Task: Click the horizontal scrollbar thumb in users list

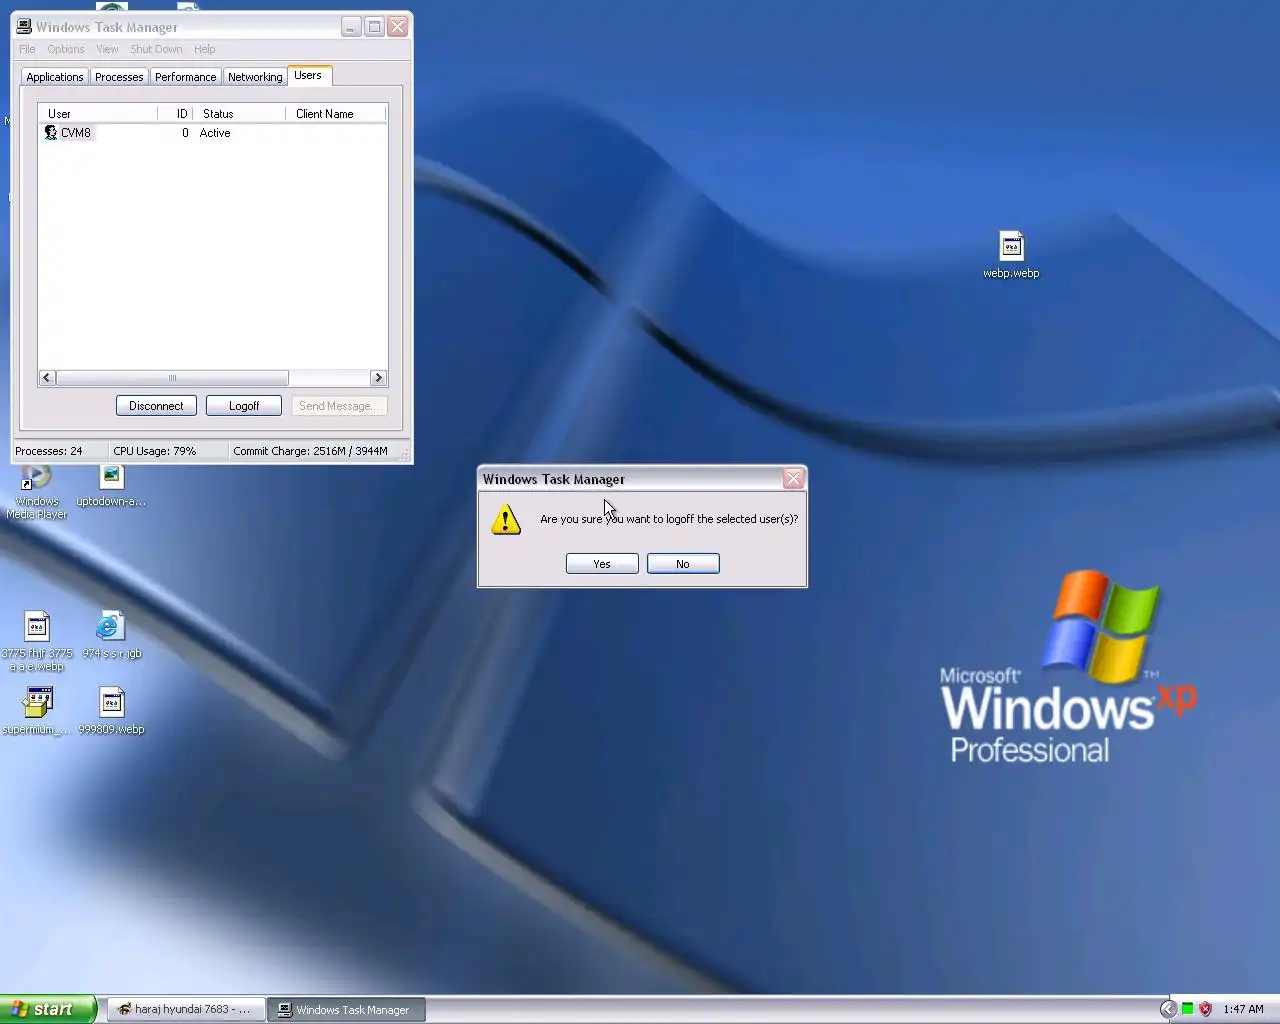Action: pos(172,378)
